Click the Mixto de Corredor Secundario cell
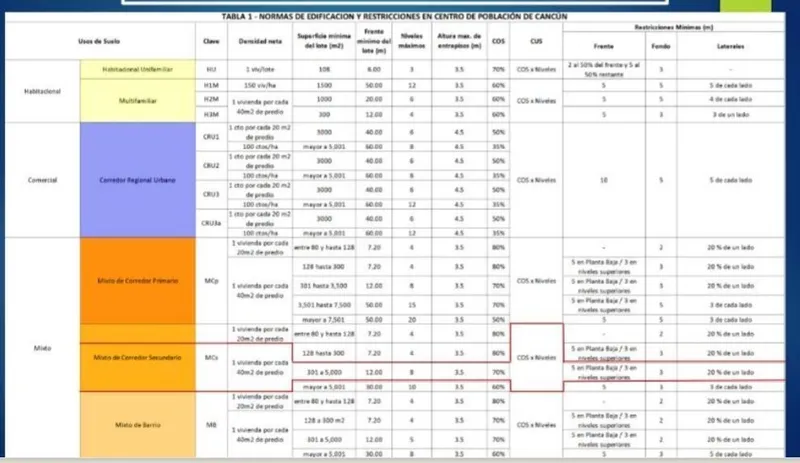Screen dimensions: 800x463 click(x=137, y=357)
